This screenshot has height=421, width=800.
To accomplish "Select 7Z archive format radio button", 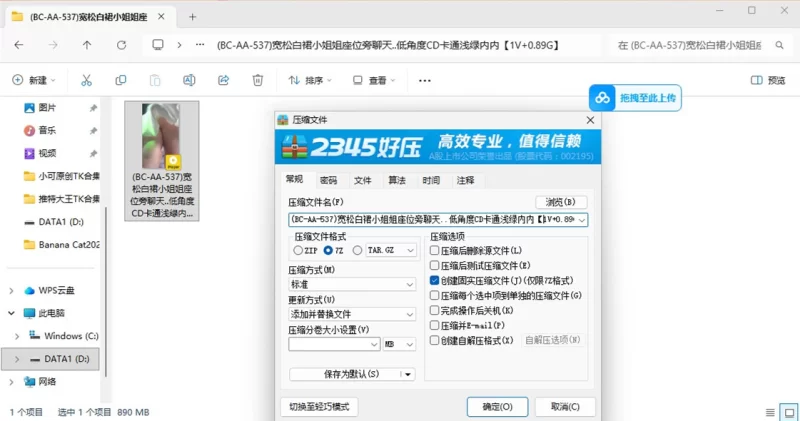I will (x=328, y=251).
